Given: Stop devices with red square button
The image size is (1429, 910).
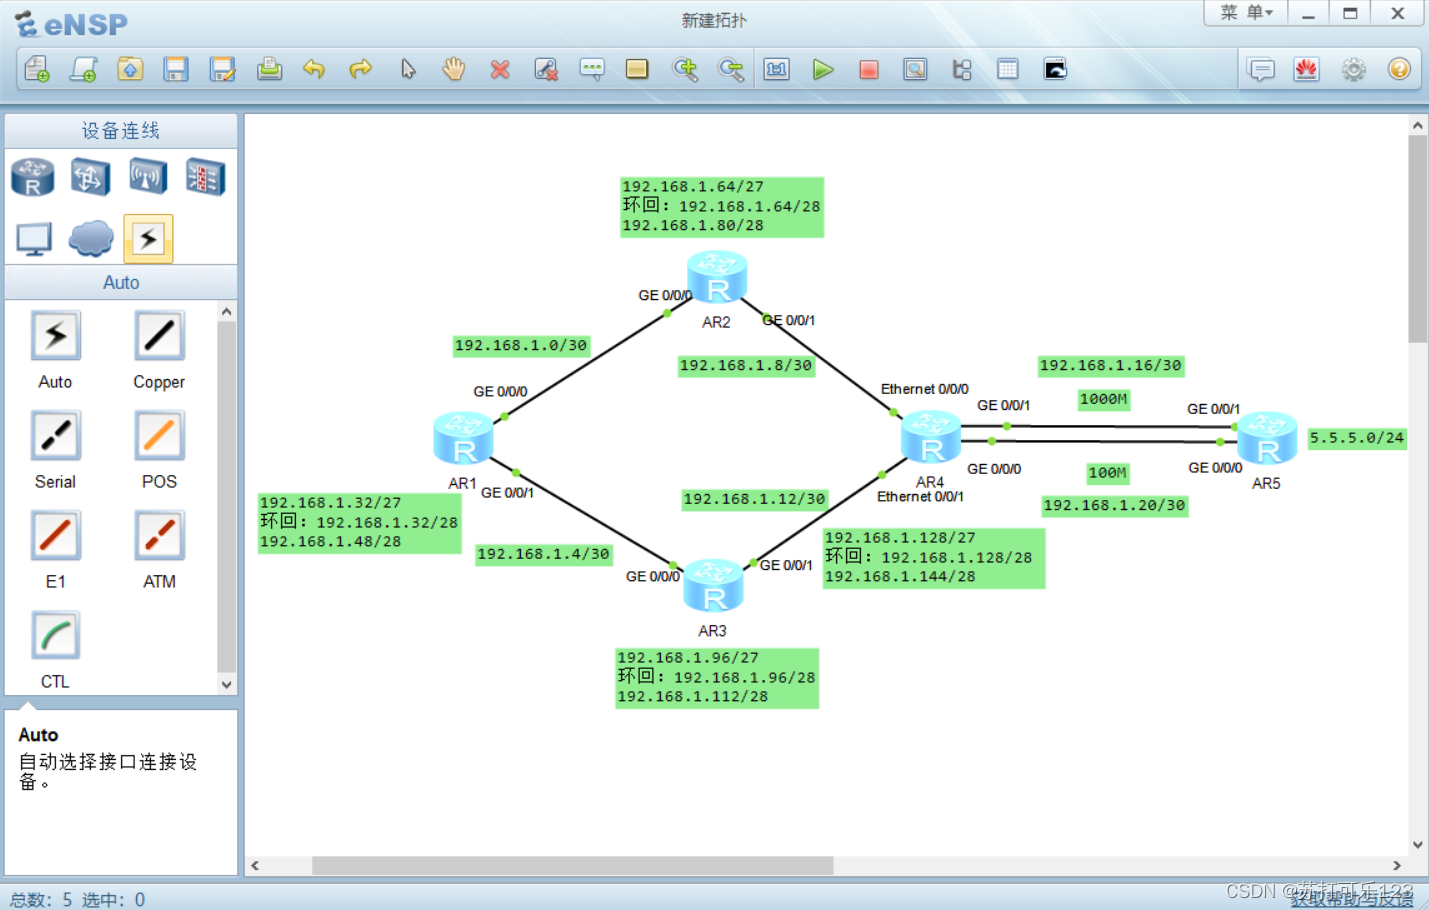Looking at the screenshot, I should (869, 69).
